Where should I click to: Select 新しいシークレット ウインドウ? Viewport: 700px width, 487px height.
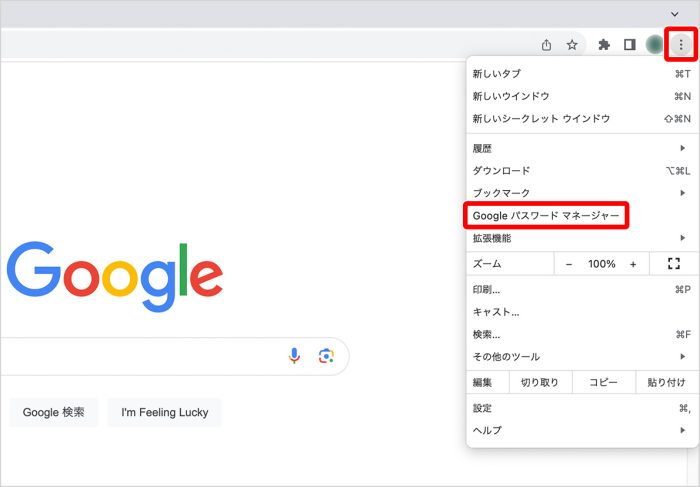pos(541,118)
